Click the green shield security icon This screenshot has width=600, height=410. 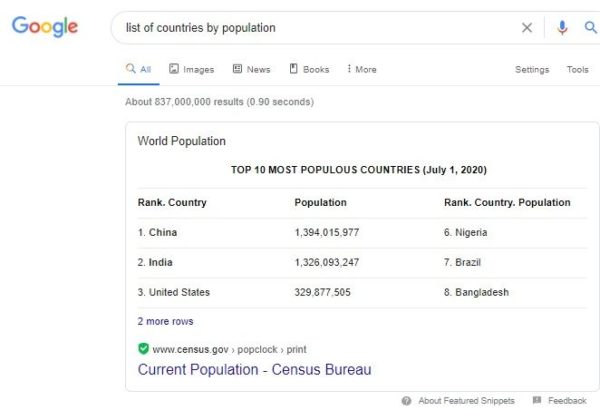(x=143, y=349)
